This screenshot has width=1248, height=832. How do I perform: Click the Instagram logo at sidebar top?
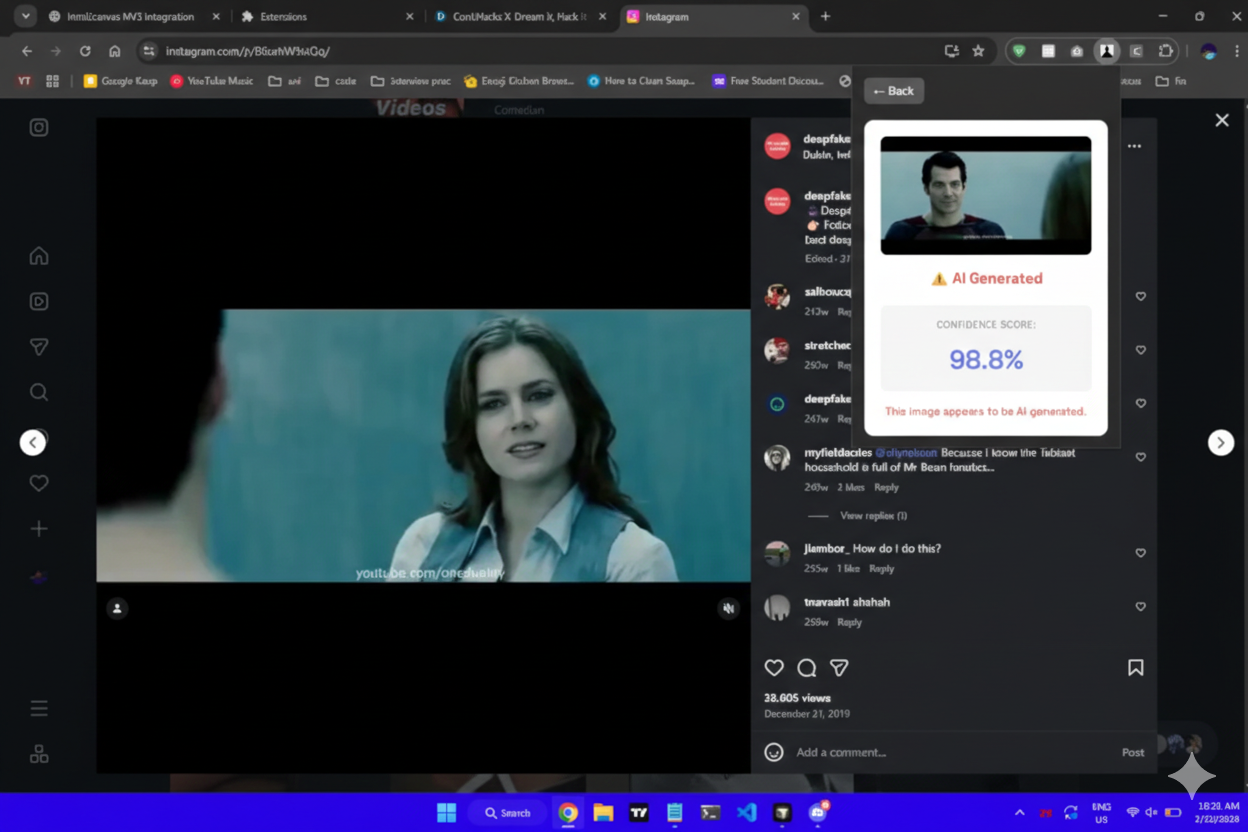click(x=39, y=127)
